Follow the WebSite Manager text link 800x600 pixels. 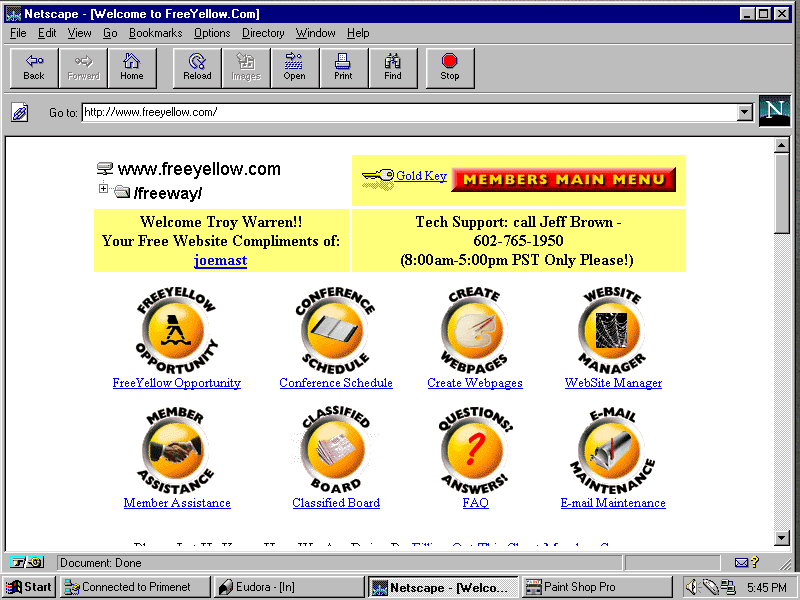coord(613,383)
